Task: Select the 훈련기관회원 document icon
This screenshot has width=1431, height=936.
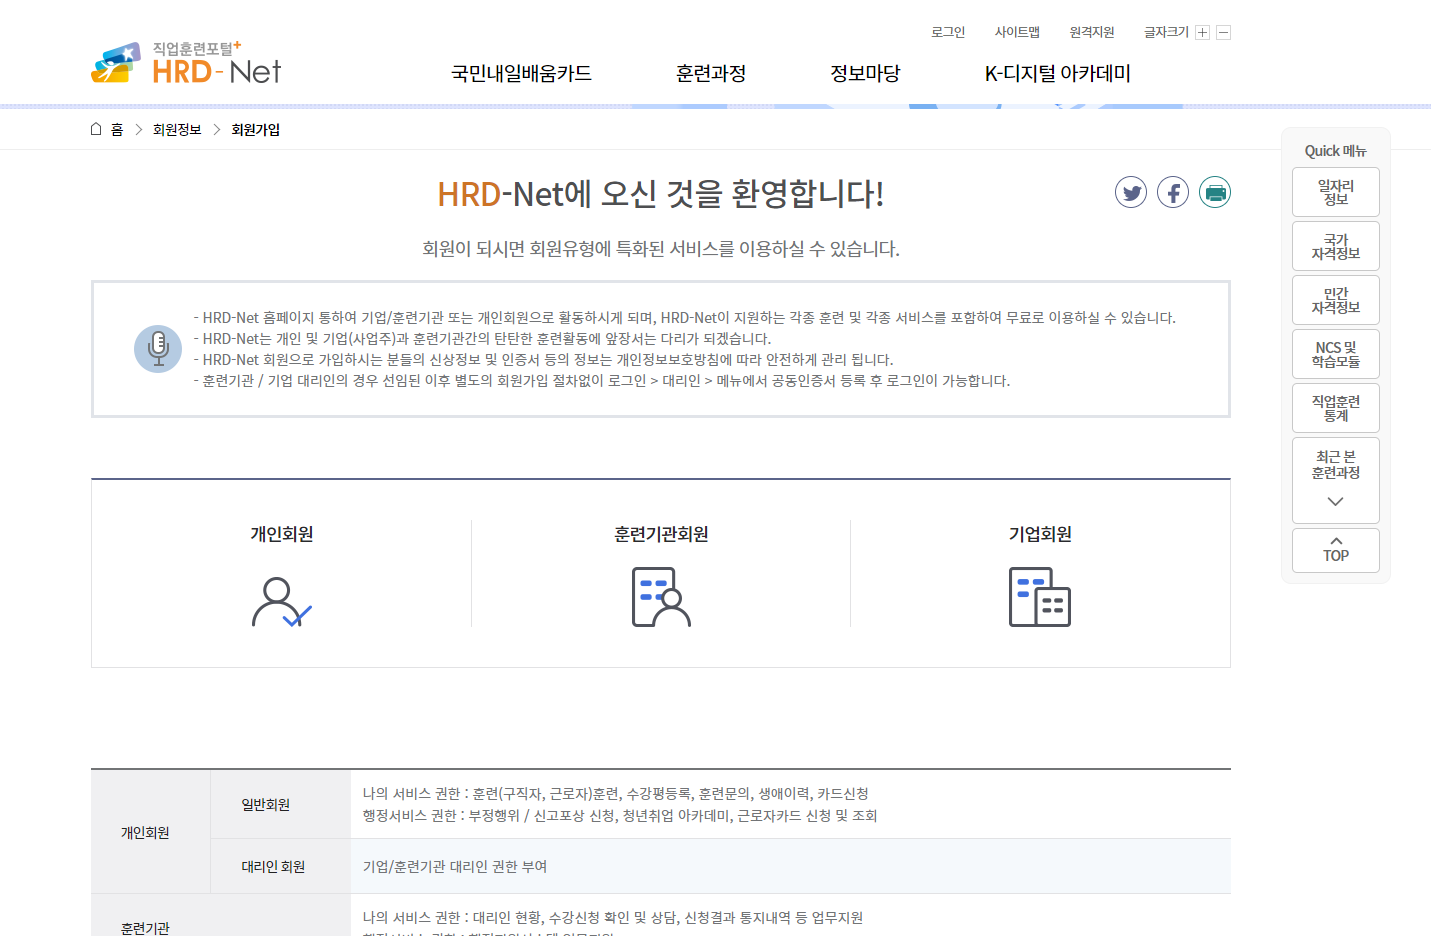Action: click(x=661, y=597)
